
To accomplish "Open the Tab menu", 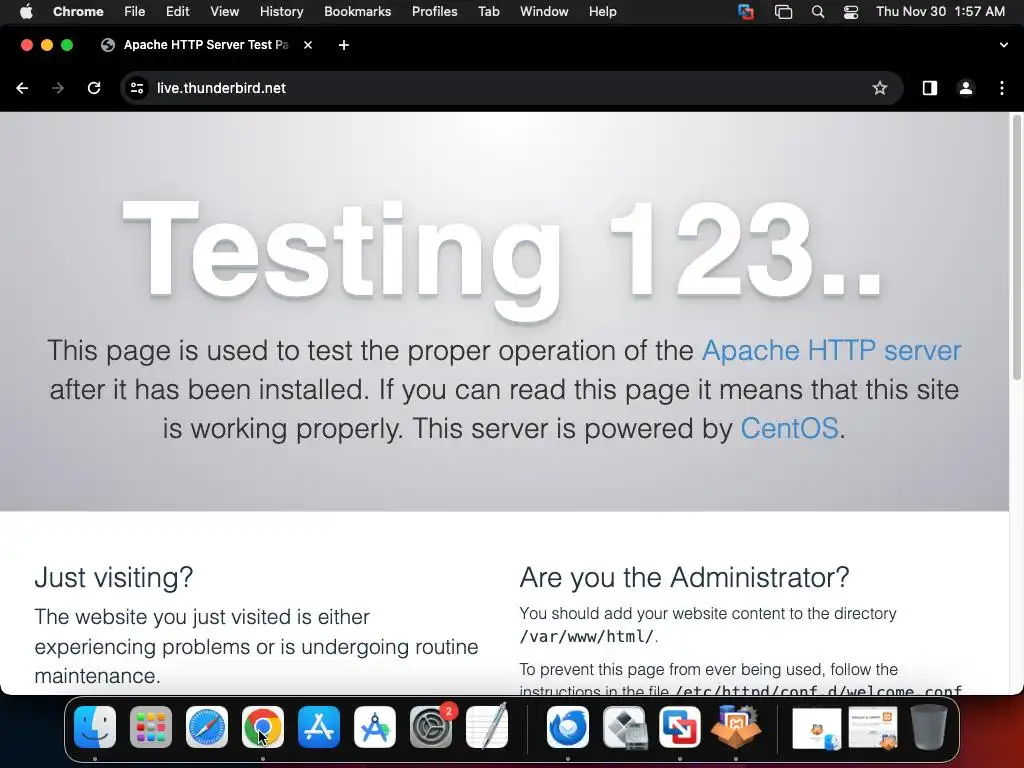I will click(x=488, y=12).
